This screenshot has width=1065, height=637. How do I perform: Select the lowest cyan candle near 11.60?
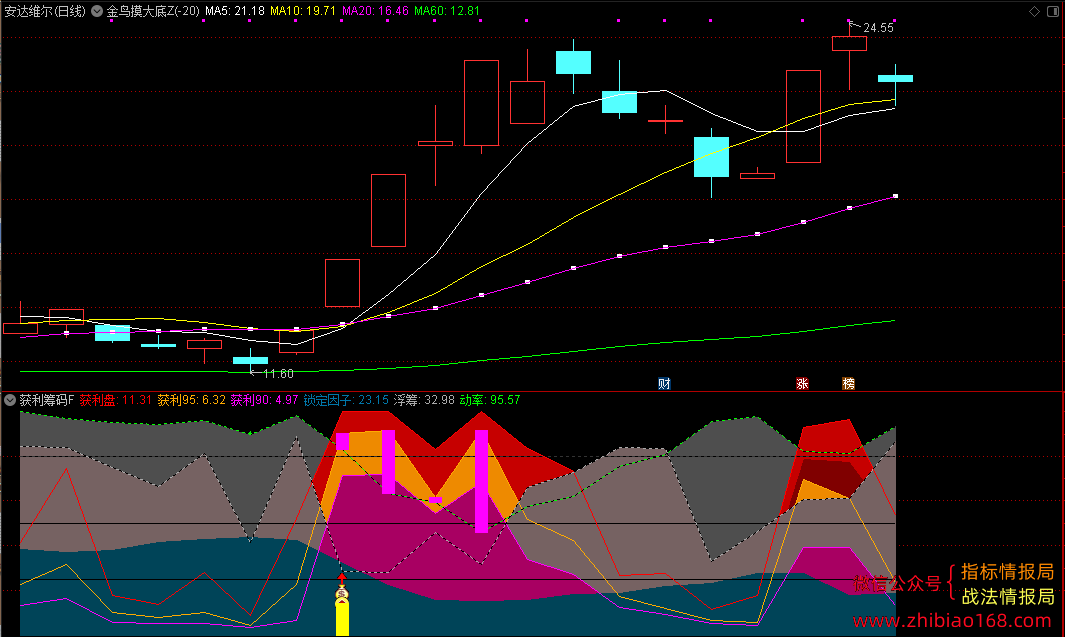[251, 359]
